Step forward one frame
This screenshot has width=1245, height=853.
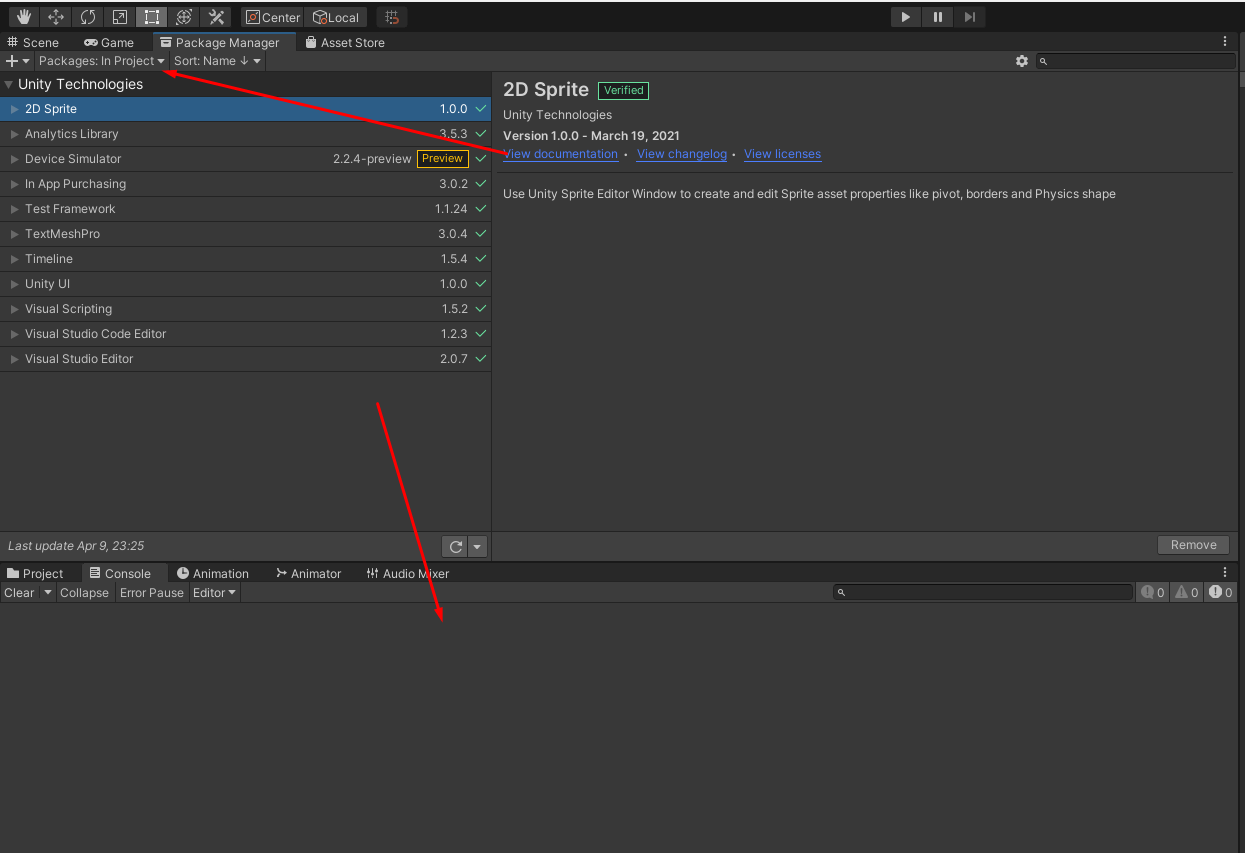click(969, 17)
